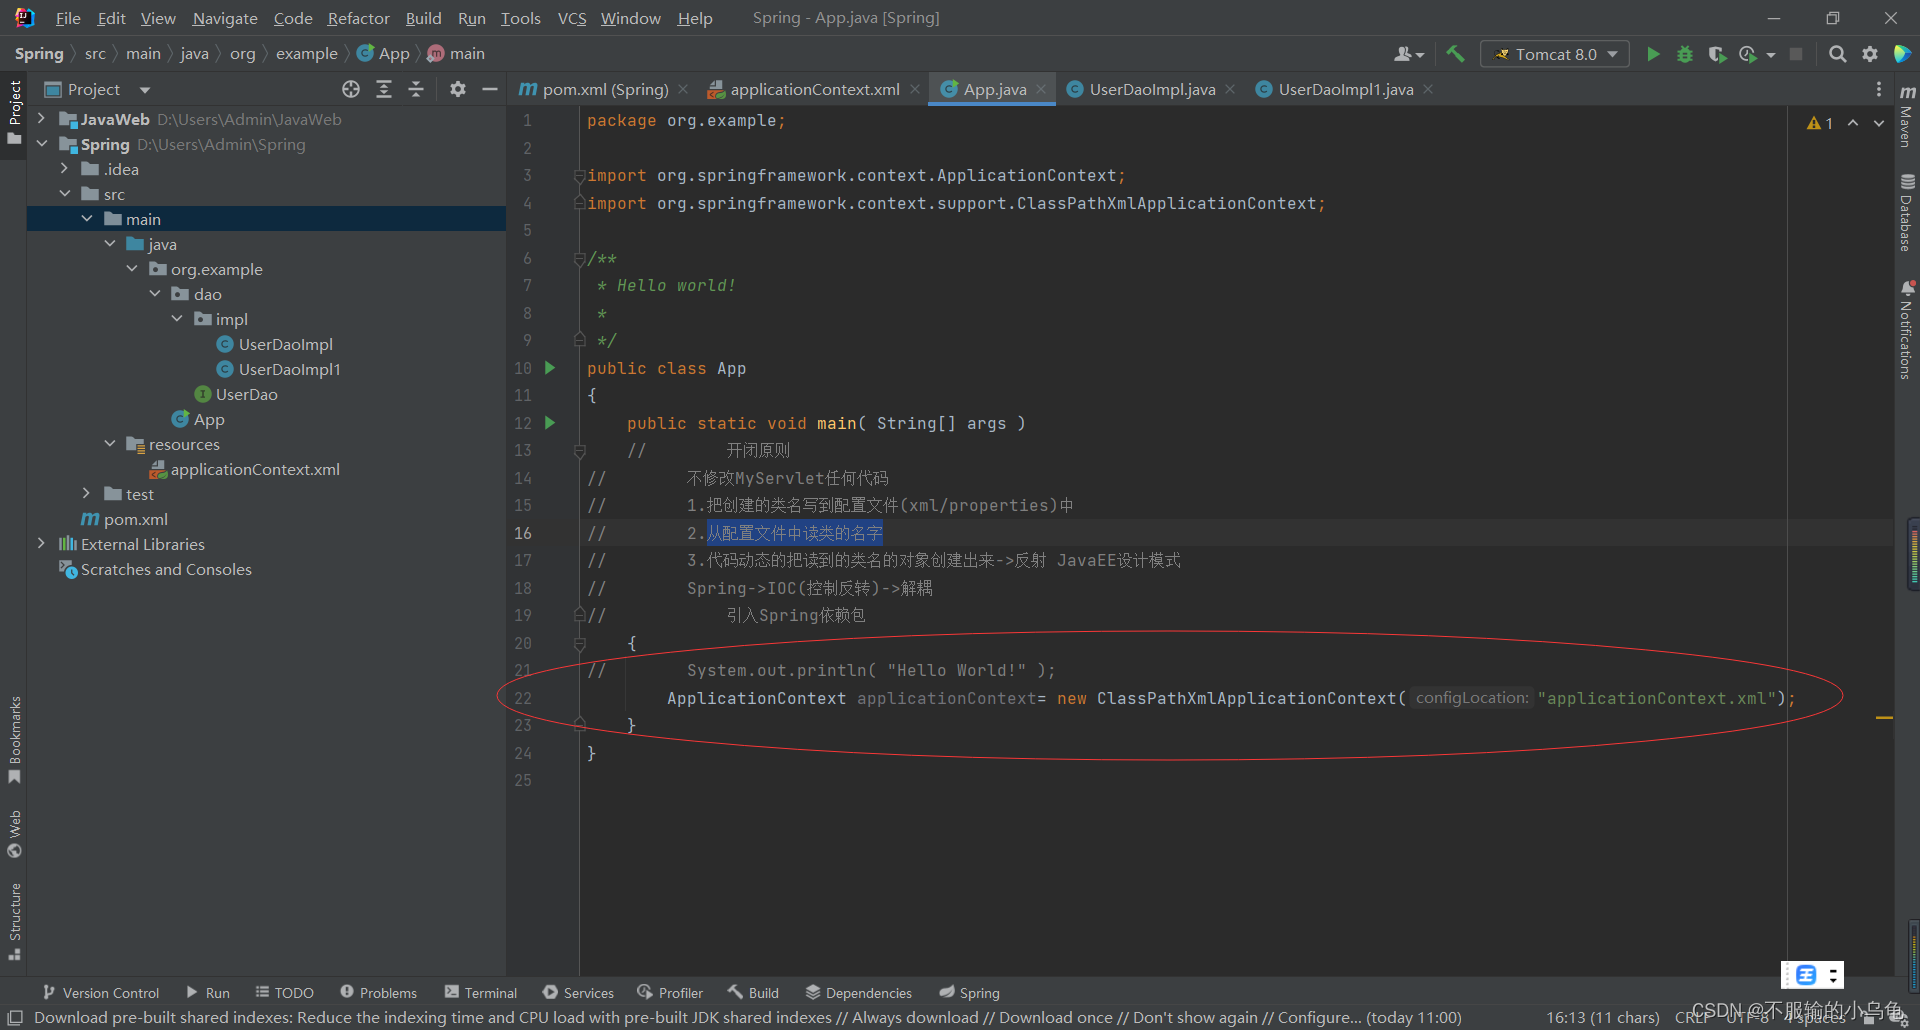The image size is (1920, 1030).
Task: Open the user account icon dropdown
Action: pyautogui.click(x=1409, y=54)
